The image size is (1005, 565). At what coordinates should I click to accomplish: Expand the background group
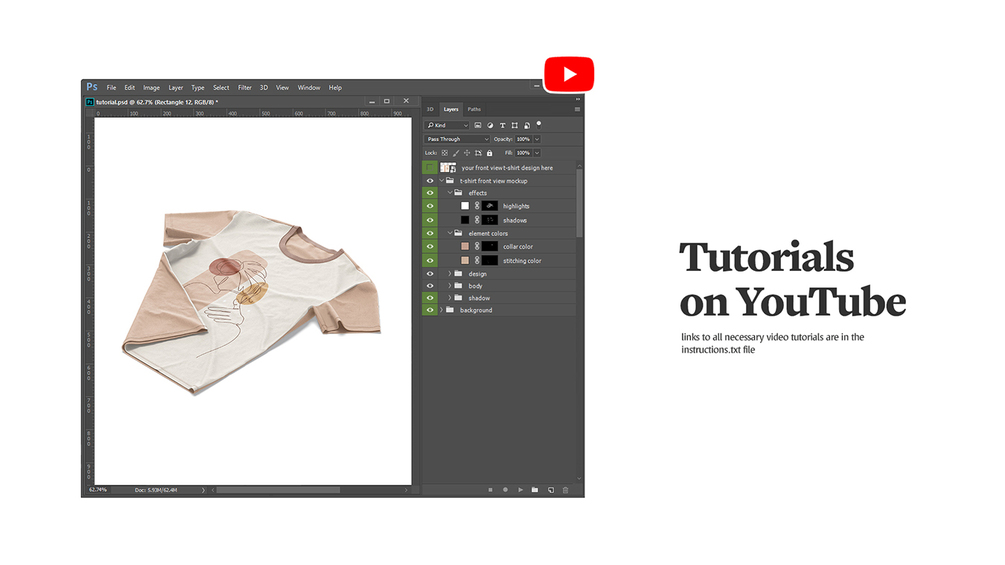point(441,310)
